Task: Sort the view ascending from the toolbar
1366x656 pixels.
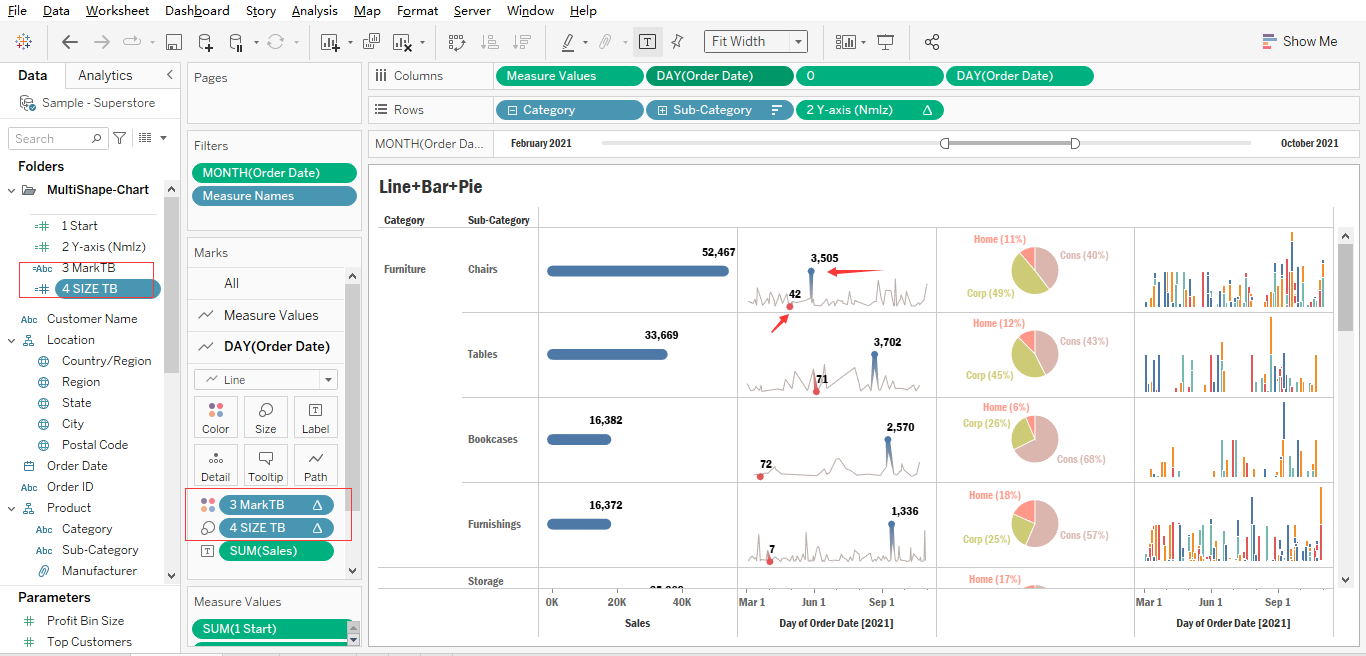Action: click(x=488, y=41)
